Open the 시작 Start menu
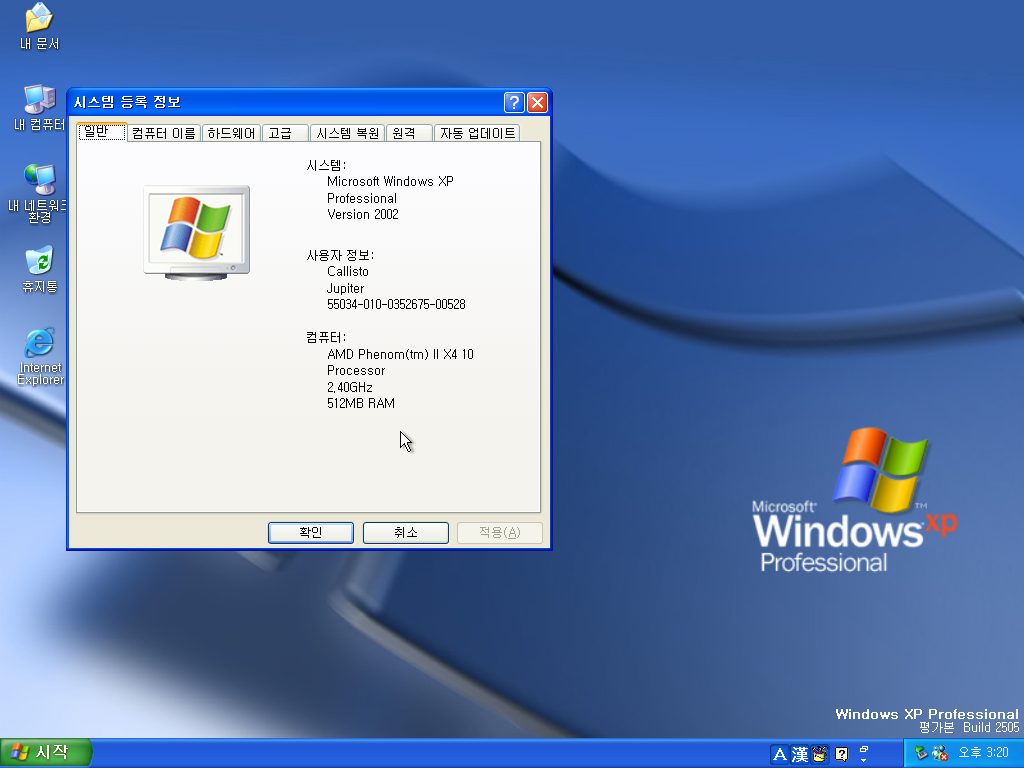The image size is (1024, 768). click(46, 753)
